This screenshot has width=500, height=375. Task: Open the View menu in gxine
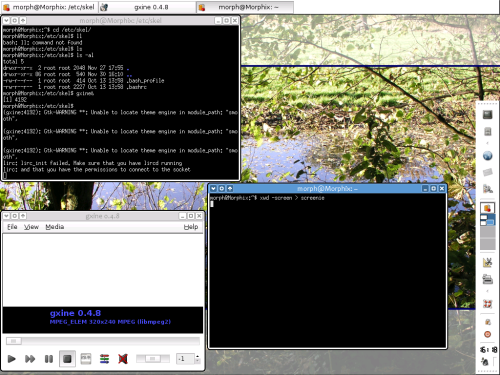click(x=31, y=227)
